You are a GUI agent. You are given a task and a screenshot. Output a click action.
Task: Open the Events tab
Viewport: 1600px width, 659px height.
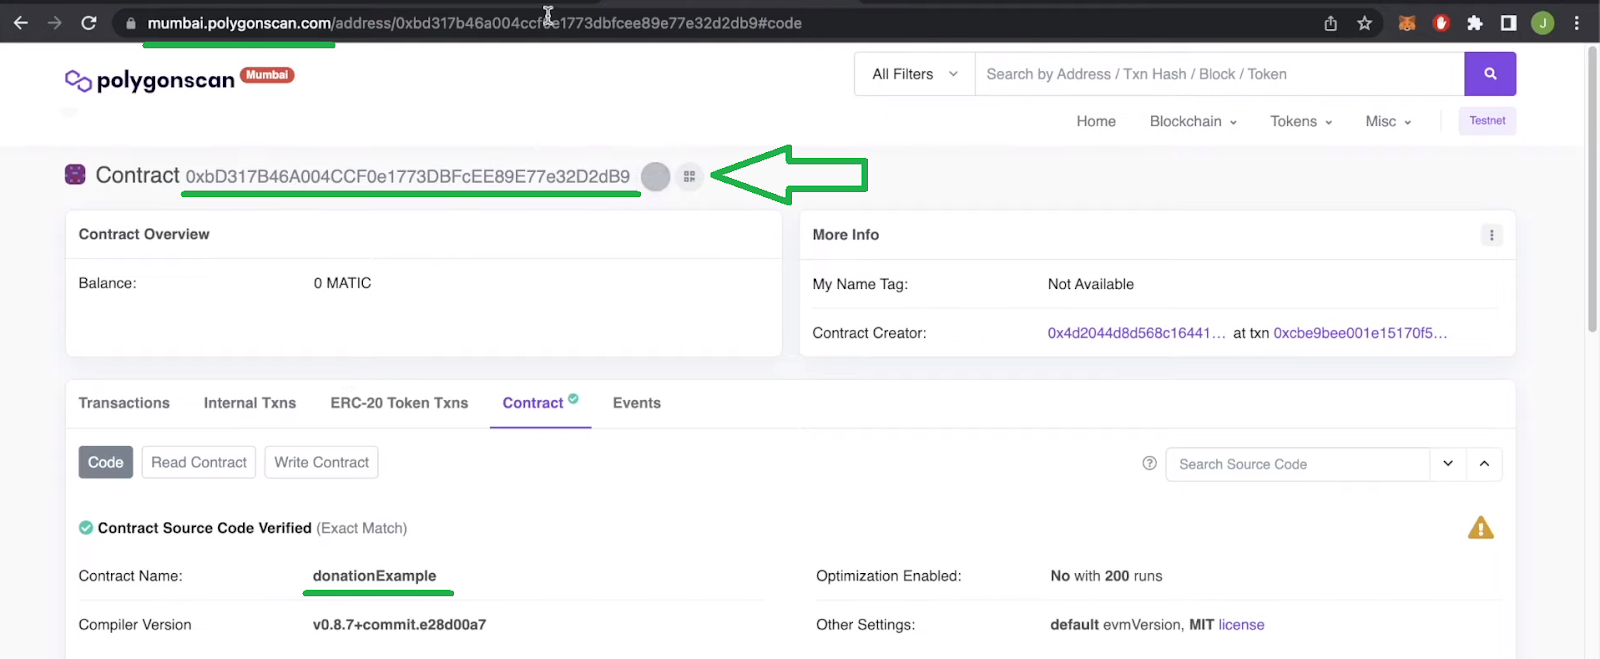pos(637,403)
